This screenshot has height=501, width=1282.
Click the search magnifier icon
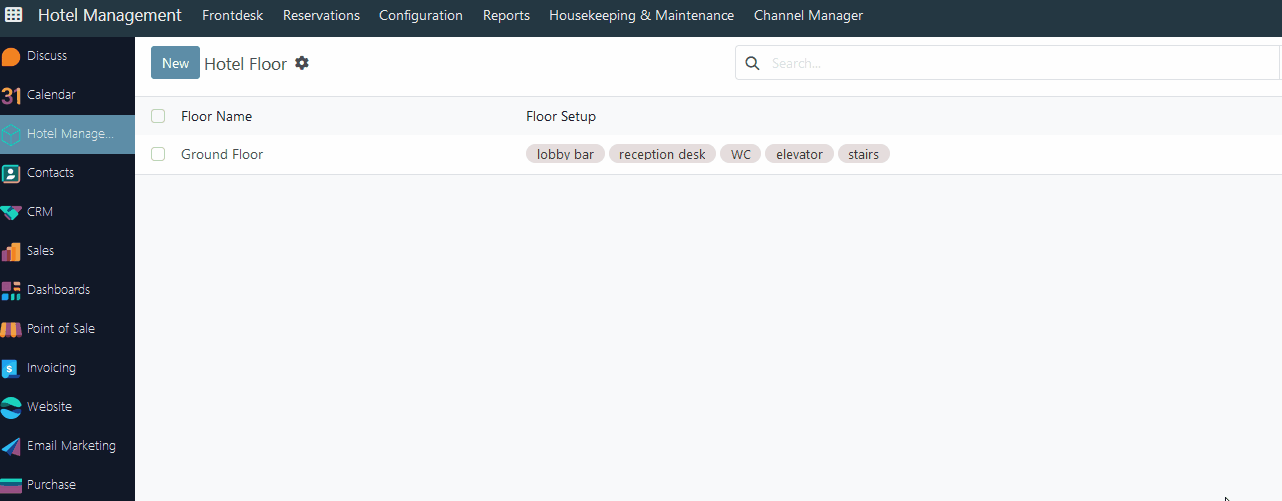pos(753,63)
